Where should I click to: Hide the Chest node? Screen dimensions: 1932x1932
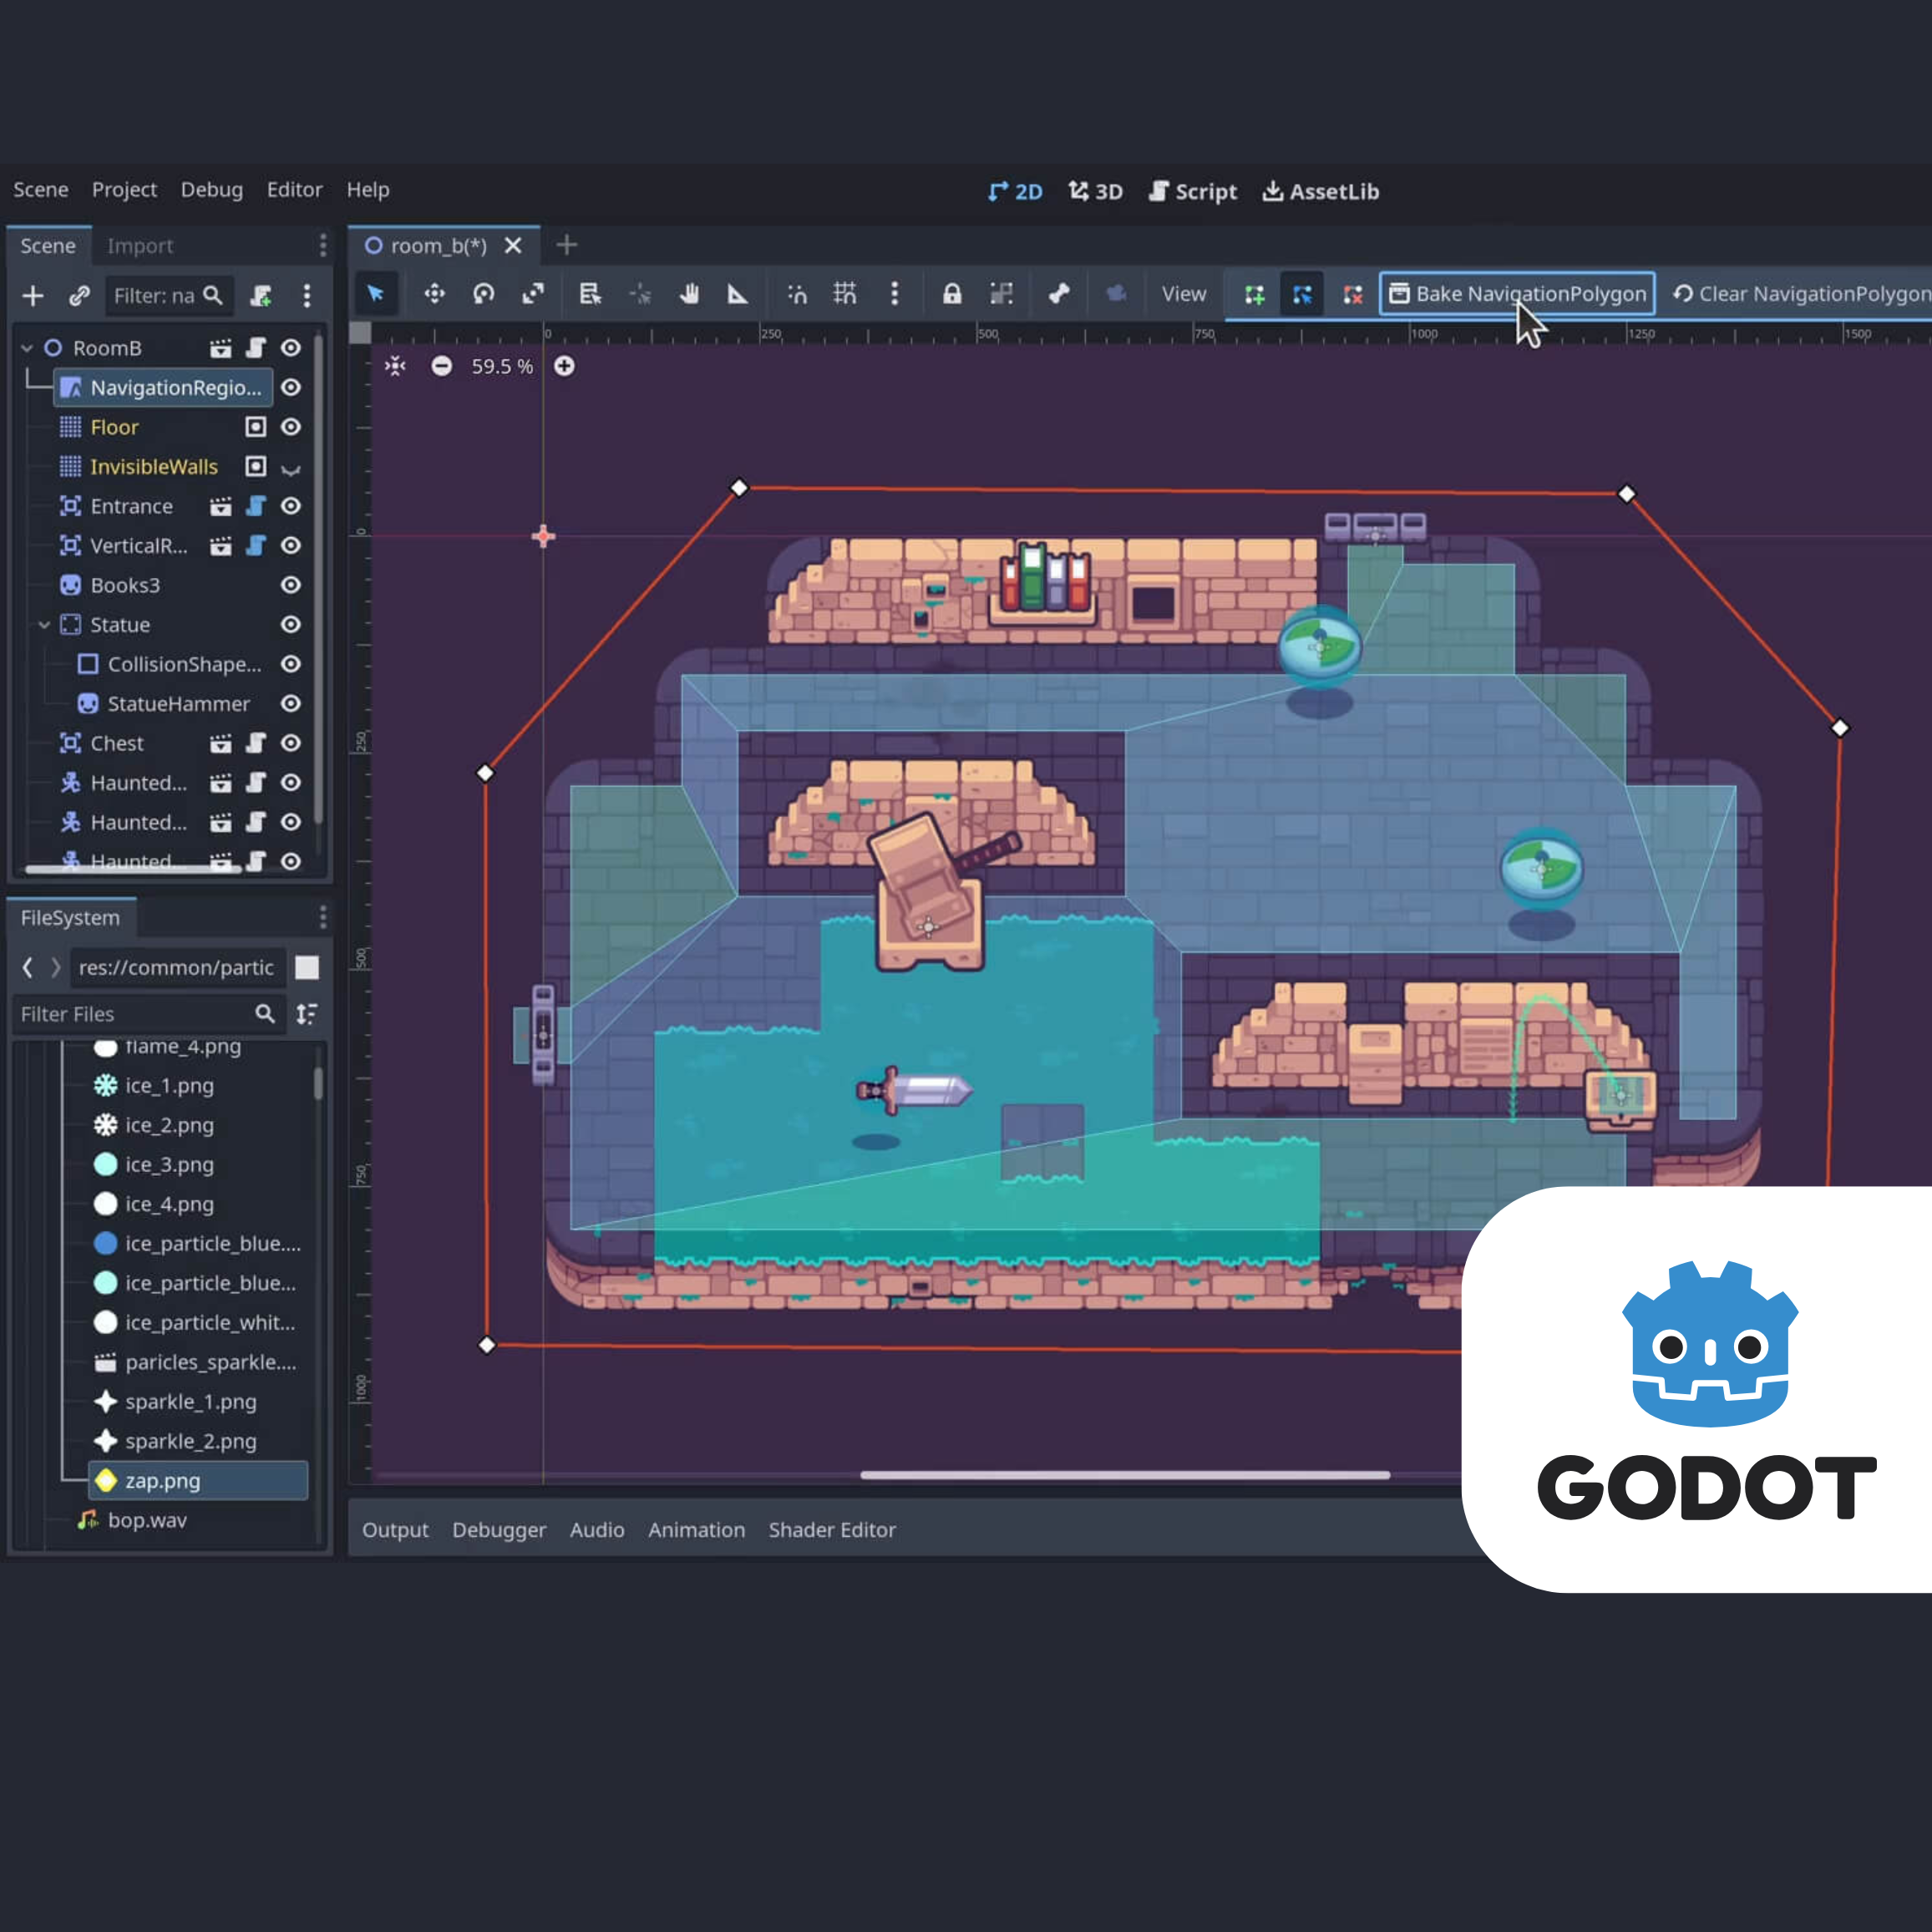pos(291,743)
